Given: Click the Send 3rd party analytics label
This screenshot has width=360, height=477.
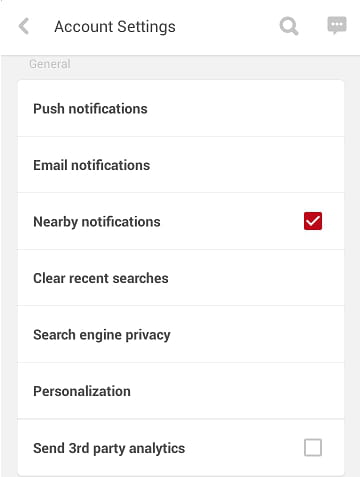Looking at the screenshot, I should (109, 448).
